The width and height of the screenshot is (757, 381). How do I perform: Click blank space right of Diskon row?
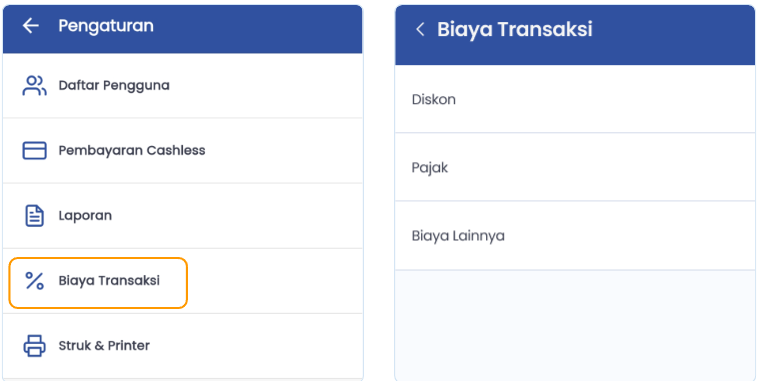[605, 99]
